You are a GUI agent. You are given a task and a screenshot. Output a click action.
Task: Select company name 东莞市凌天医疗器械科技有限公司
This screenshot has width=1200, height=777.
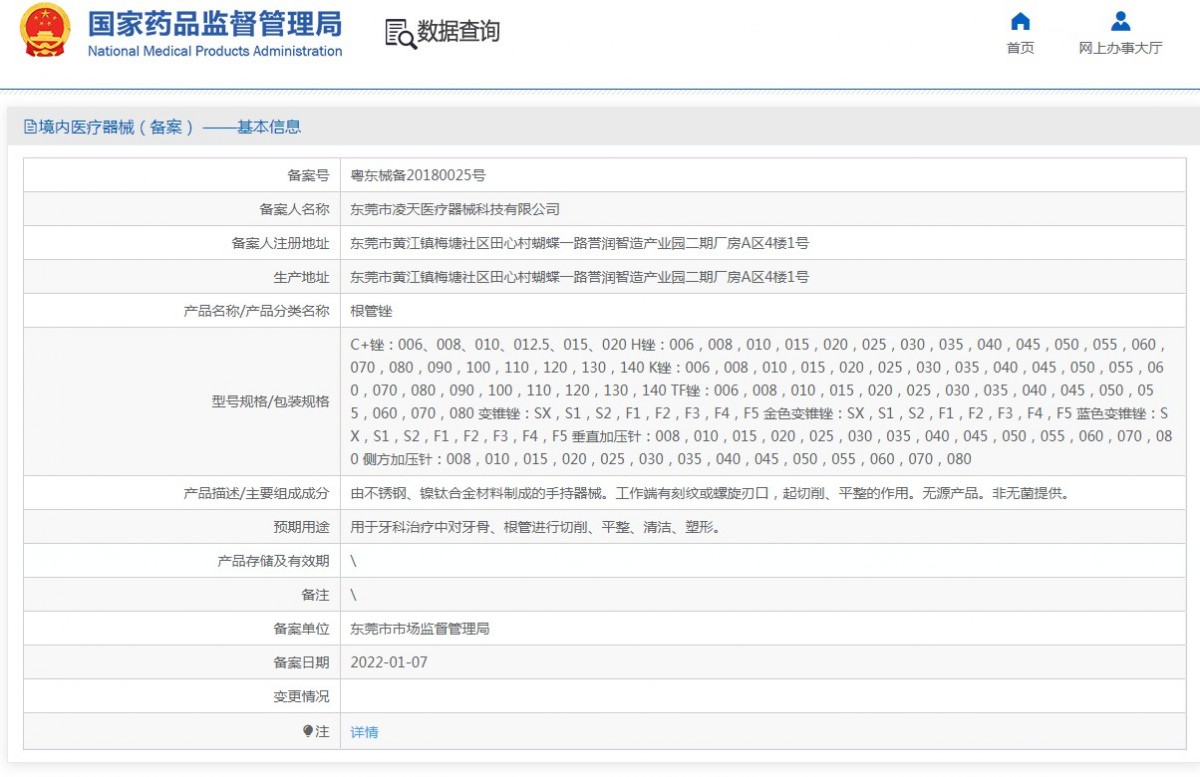pyautogui.click(x=455, y=209)
